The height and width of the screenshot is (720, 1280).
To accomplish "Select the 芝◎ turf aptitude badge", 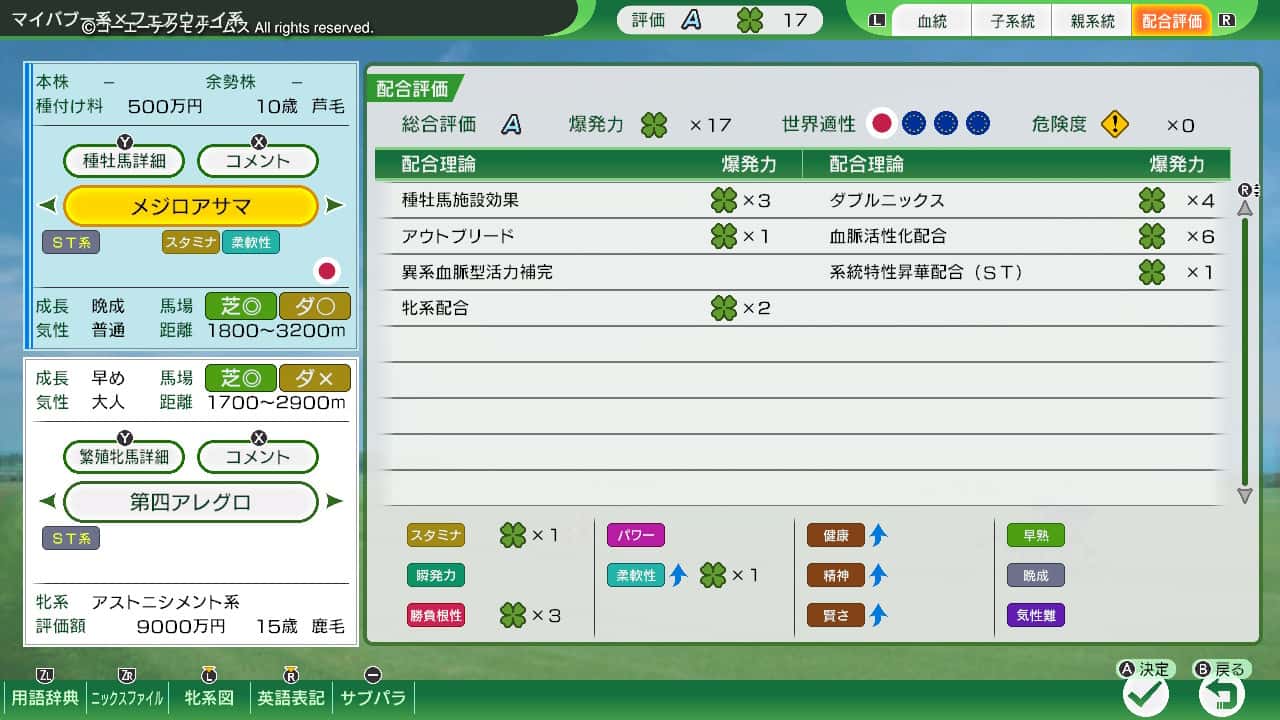I will (x=240, y=307).
